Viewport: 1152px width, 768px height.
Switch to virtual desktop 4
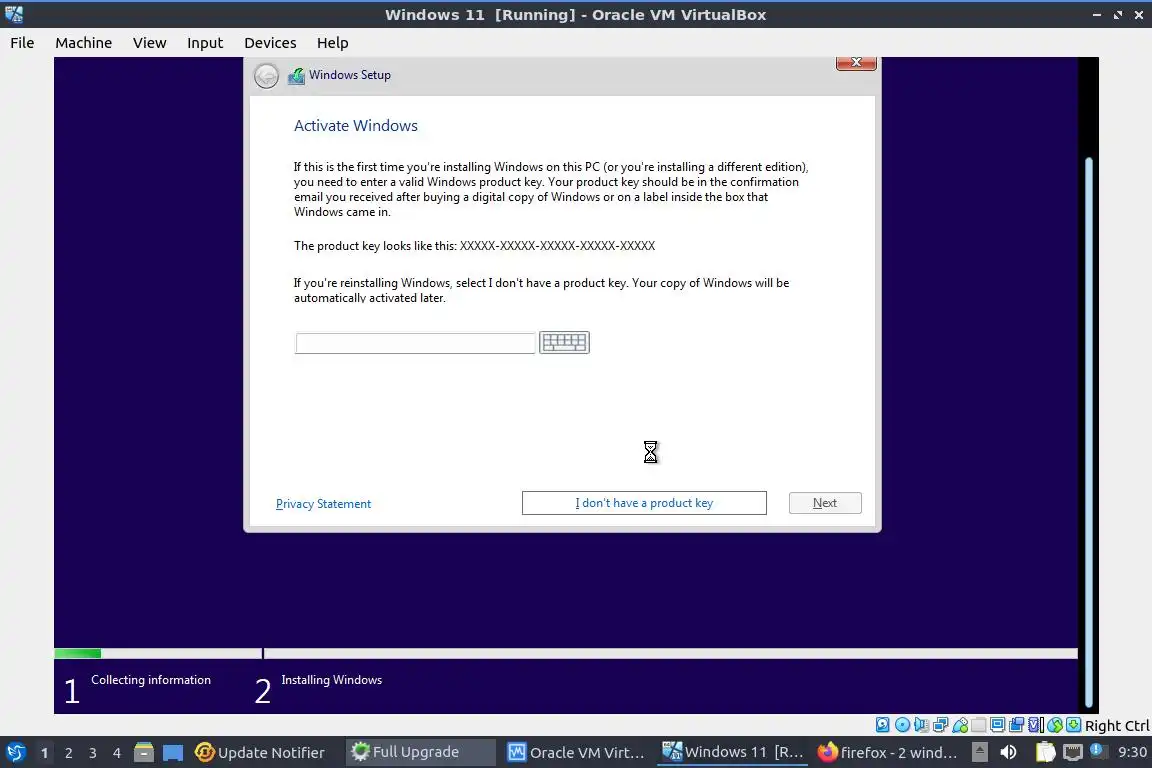[x=117, y=753]
